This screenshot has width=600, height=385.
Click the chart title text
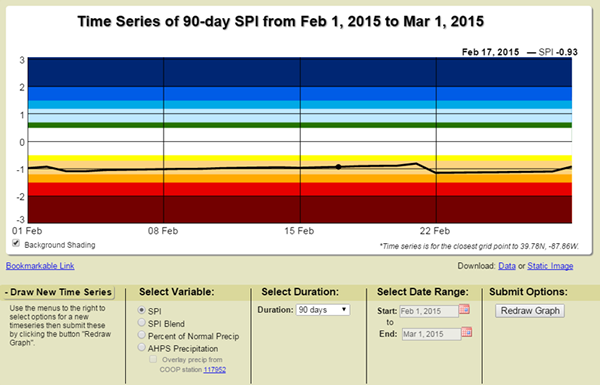point(281,21)
